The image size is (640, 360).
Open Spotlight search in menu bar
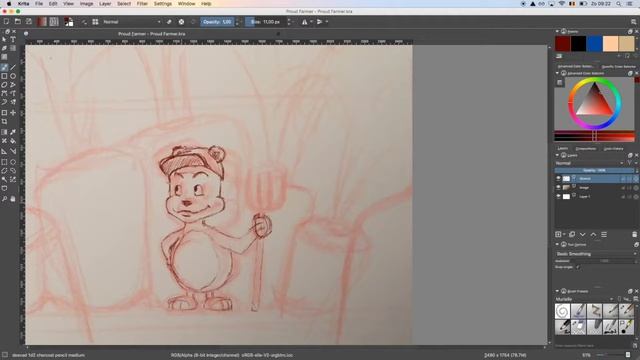tap(619, 4)
